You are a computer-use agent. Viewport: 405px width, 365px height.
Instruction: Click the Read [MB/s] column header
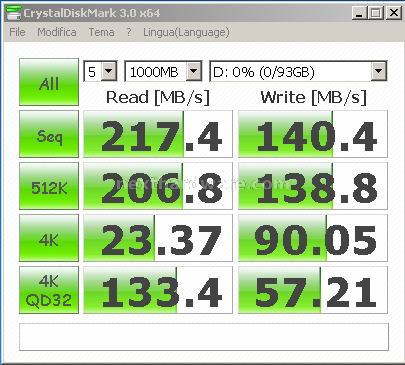(x=158, y=98)
